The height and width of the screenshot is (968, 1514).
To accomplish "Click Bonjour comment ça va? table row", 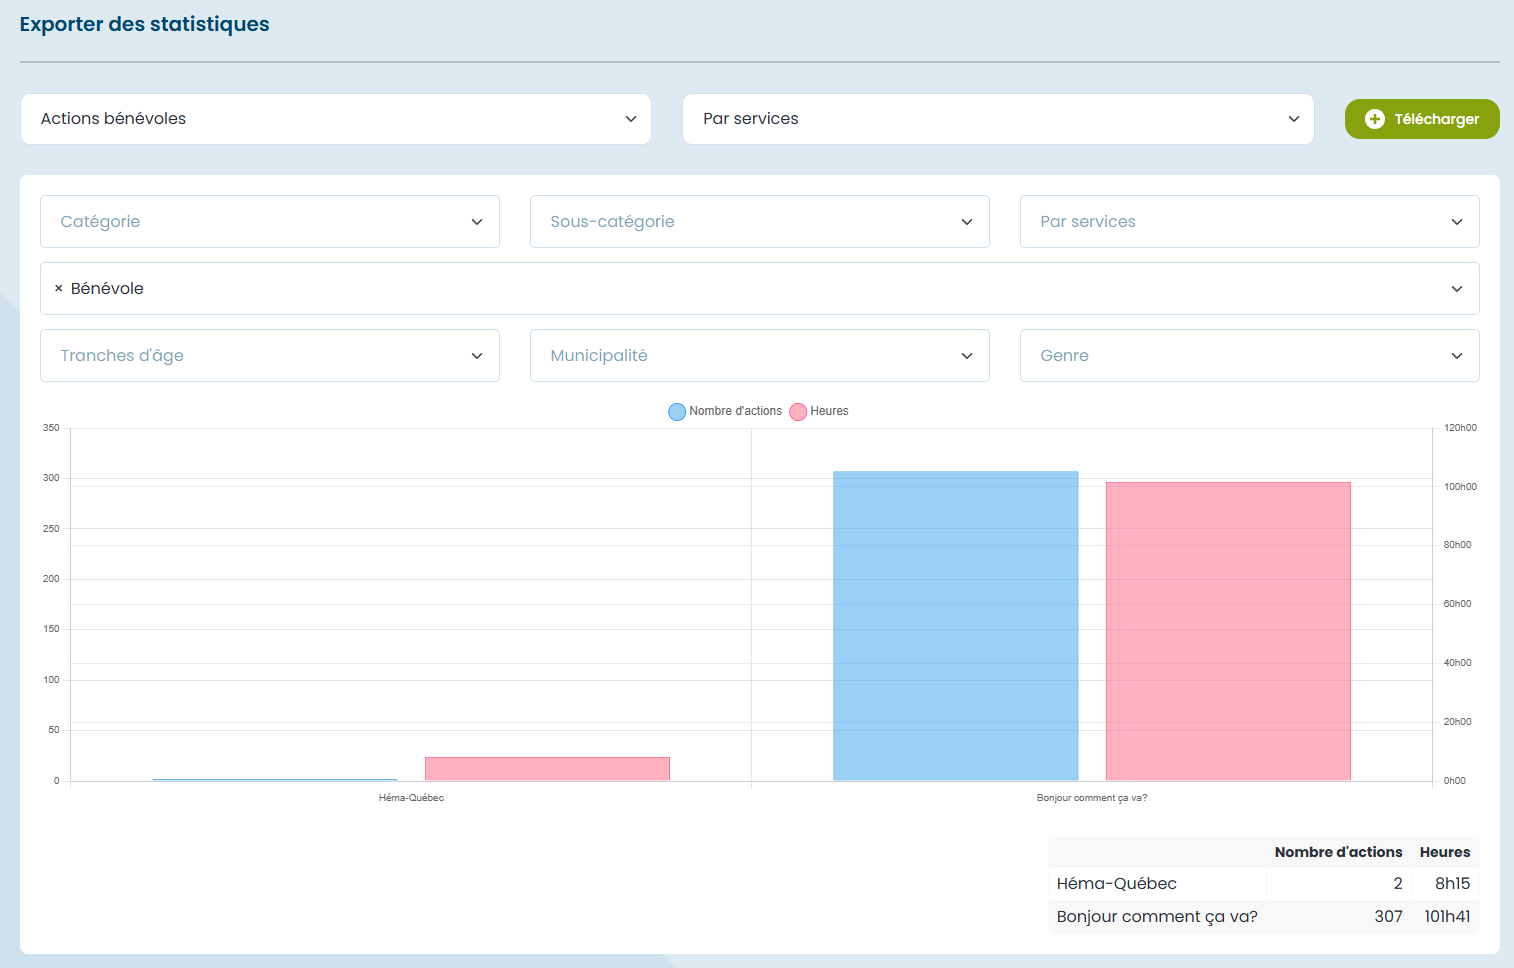I will (x=1262, y=917).
